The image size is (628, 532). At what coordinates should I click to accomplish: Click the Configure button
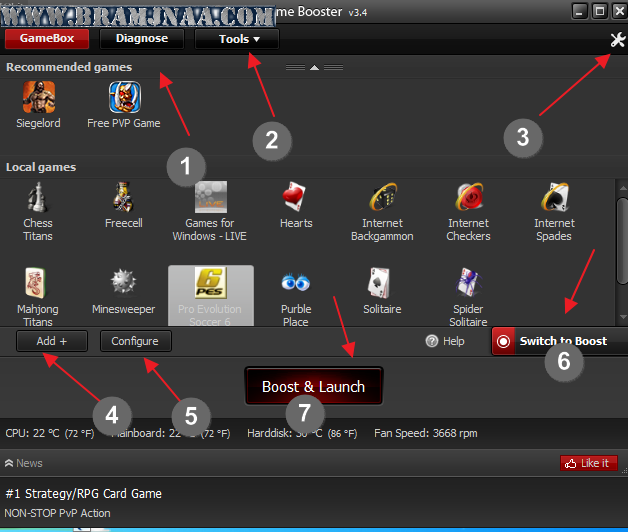pyautogui.click(x=135, y=341)
